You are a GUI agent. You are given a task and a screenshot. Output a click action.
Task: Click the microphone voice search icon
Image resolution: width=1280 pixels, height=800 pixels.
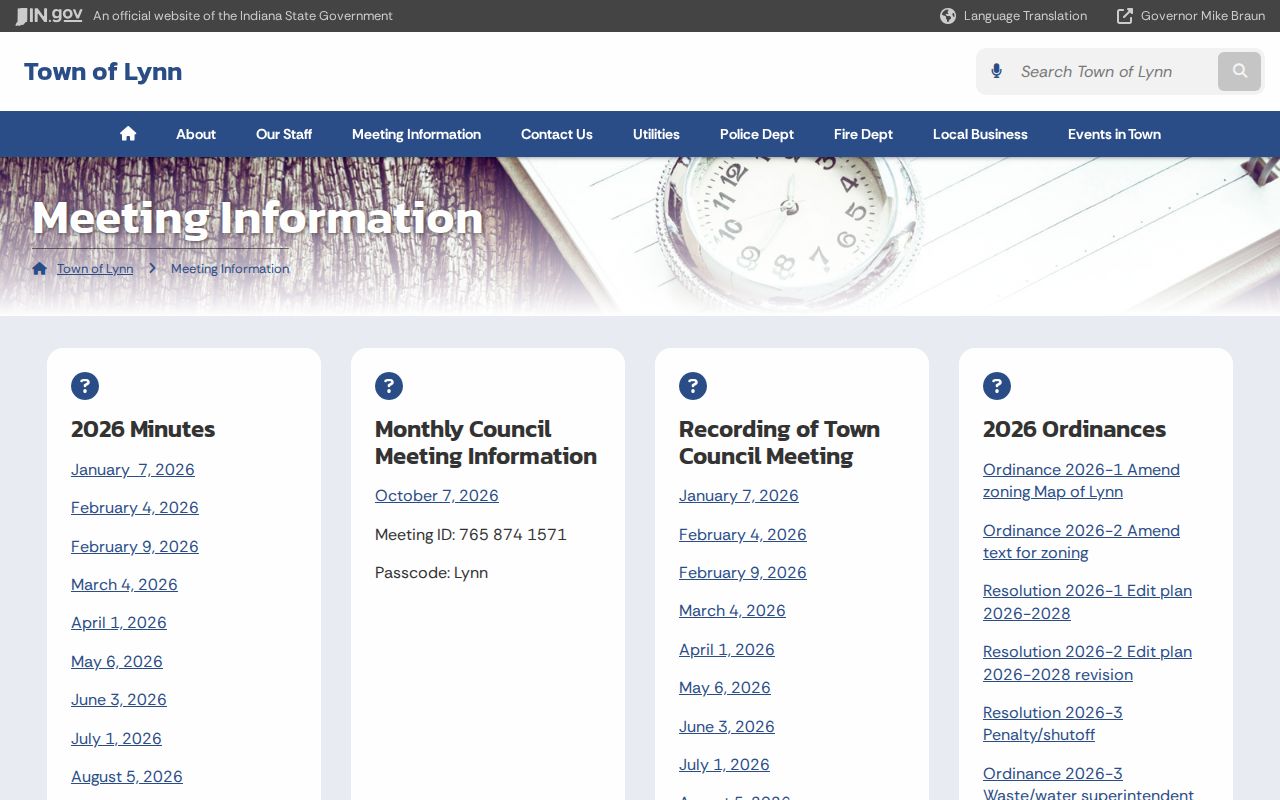click(x=996, y=71)
